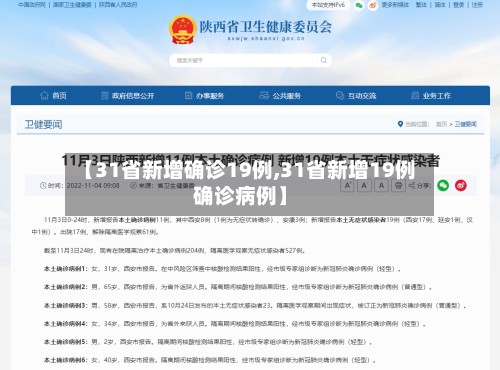Click the paragraph starting 截至11月3日24时
500x370 pixels.
pos(175,250)
